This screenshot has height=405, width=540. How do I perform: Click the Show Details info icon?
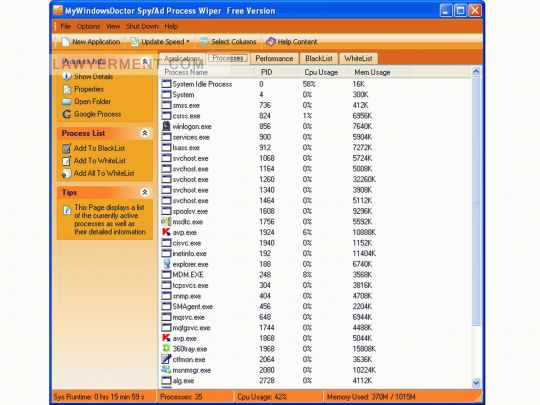click(x=67, y=76)
